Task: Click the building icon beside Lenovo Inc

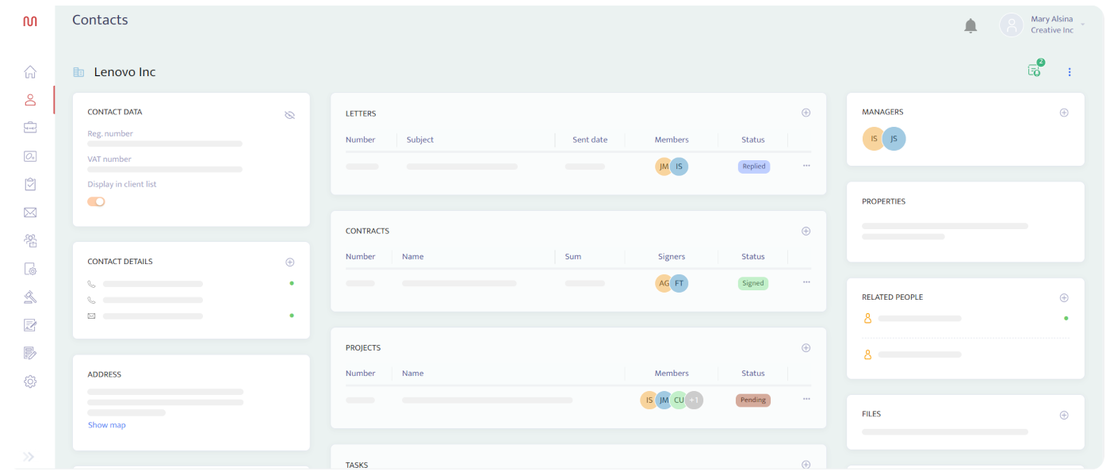Action: (79, 72)
